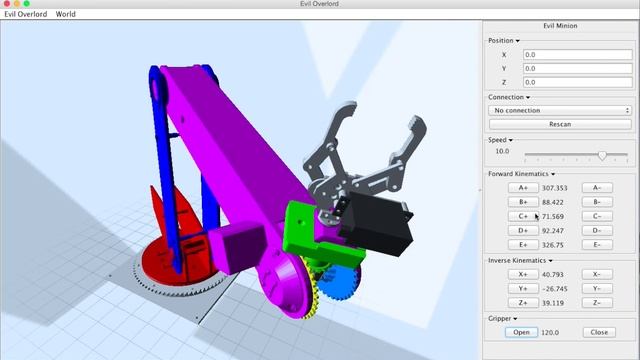Viewport: 640px width, 360px height.
Task: Click the E joint value 326.75
Action: pyautogui.click(x=553, y=245)
